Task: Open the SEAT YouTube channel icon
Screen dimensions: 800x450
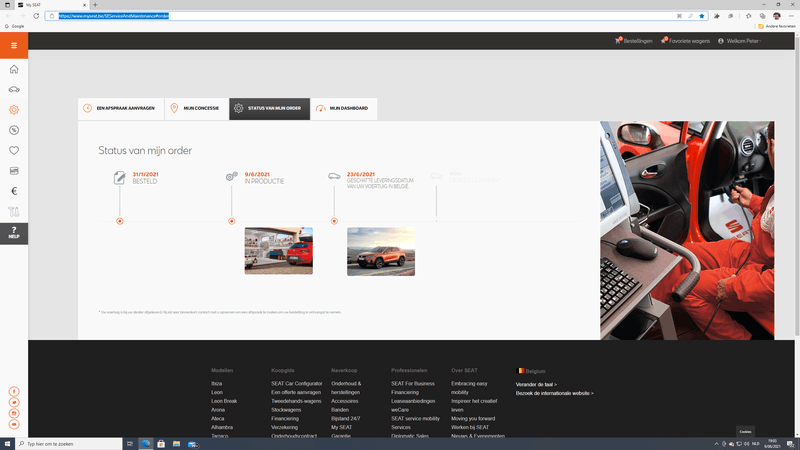Action: 14,424
